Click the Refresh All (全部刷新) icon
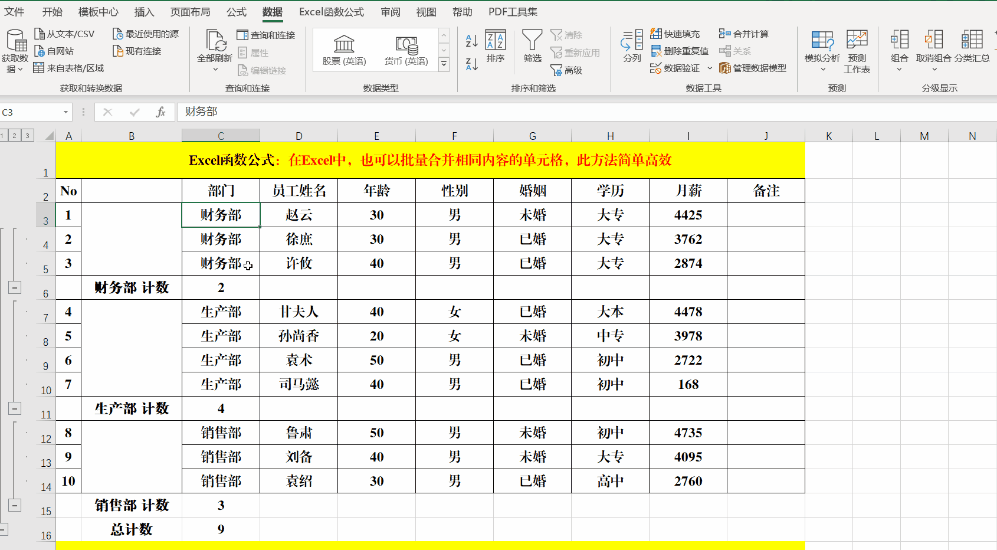The image size is (997, 550). pyautogui.click(x=215, y=40)
